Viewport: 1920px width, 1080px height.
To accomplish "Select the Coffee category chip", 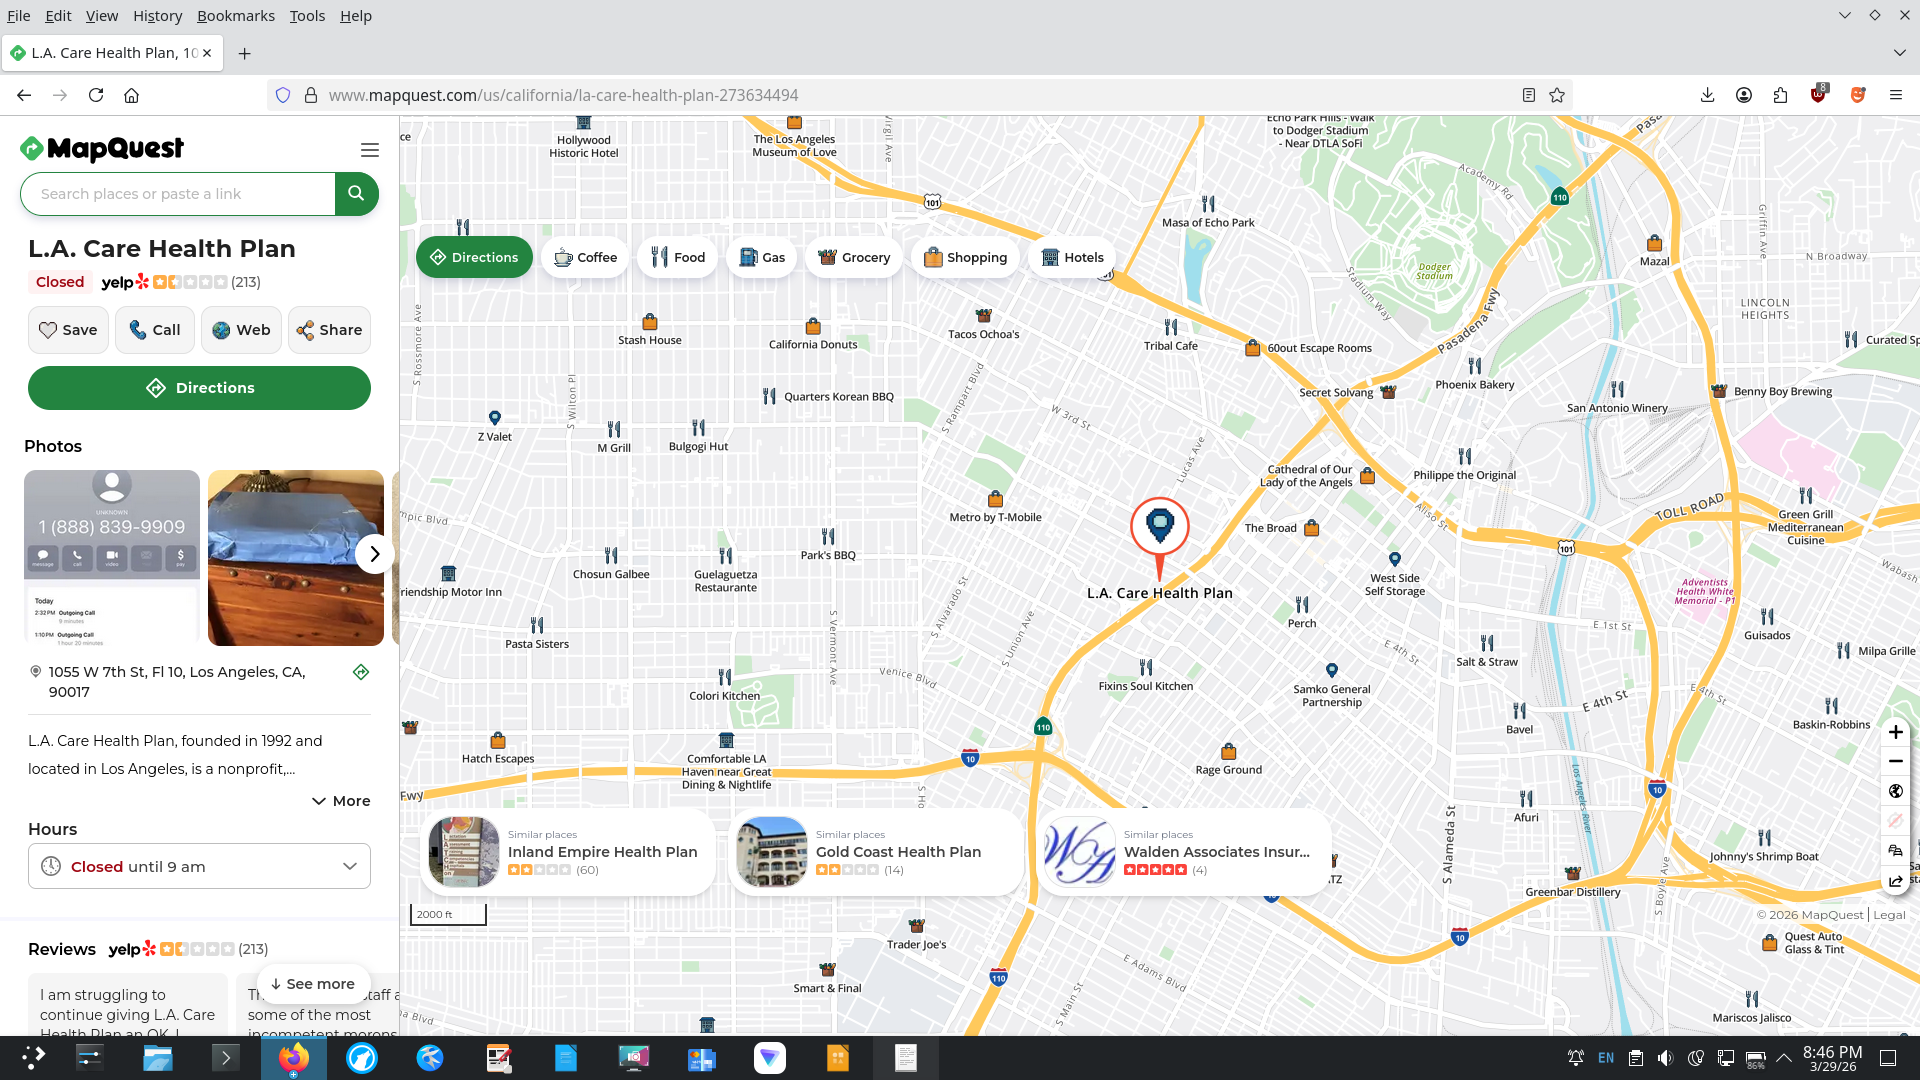I will (585, 258).
